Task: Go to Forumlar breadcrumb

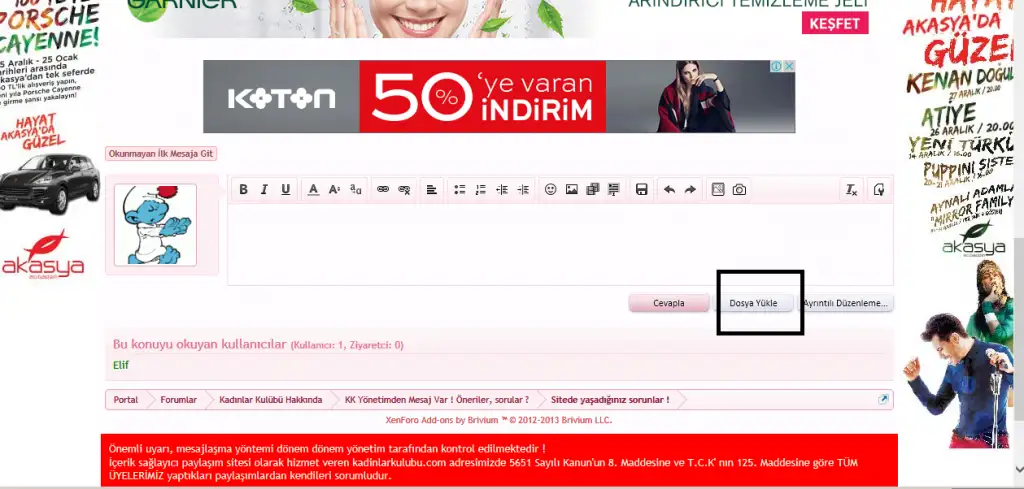Action: 178,400
